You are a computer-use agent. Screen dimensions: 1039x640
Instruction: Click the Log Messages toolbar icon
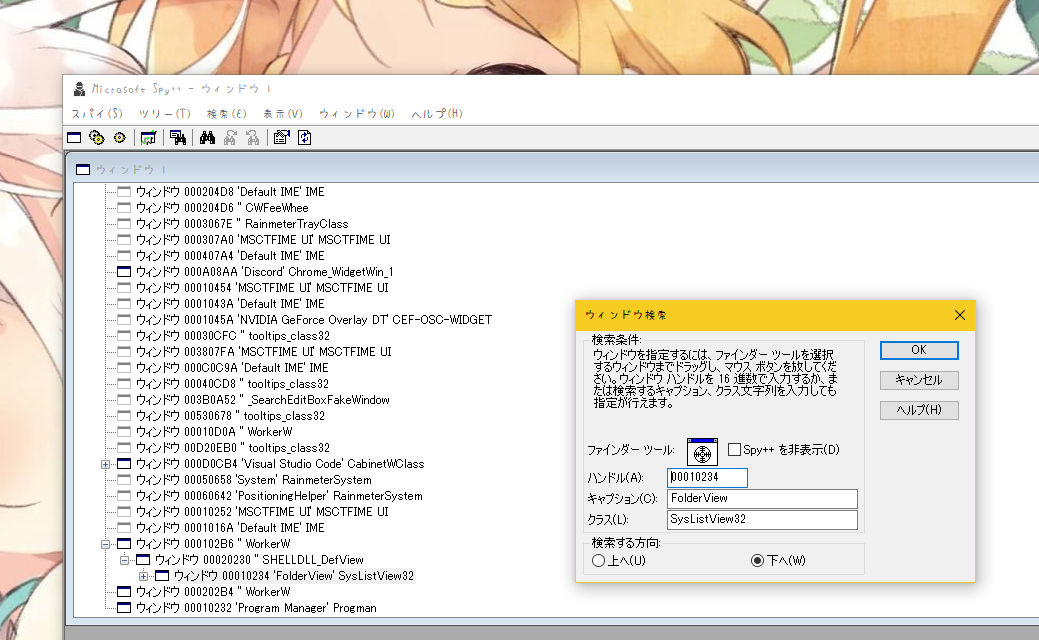point(148,138)
